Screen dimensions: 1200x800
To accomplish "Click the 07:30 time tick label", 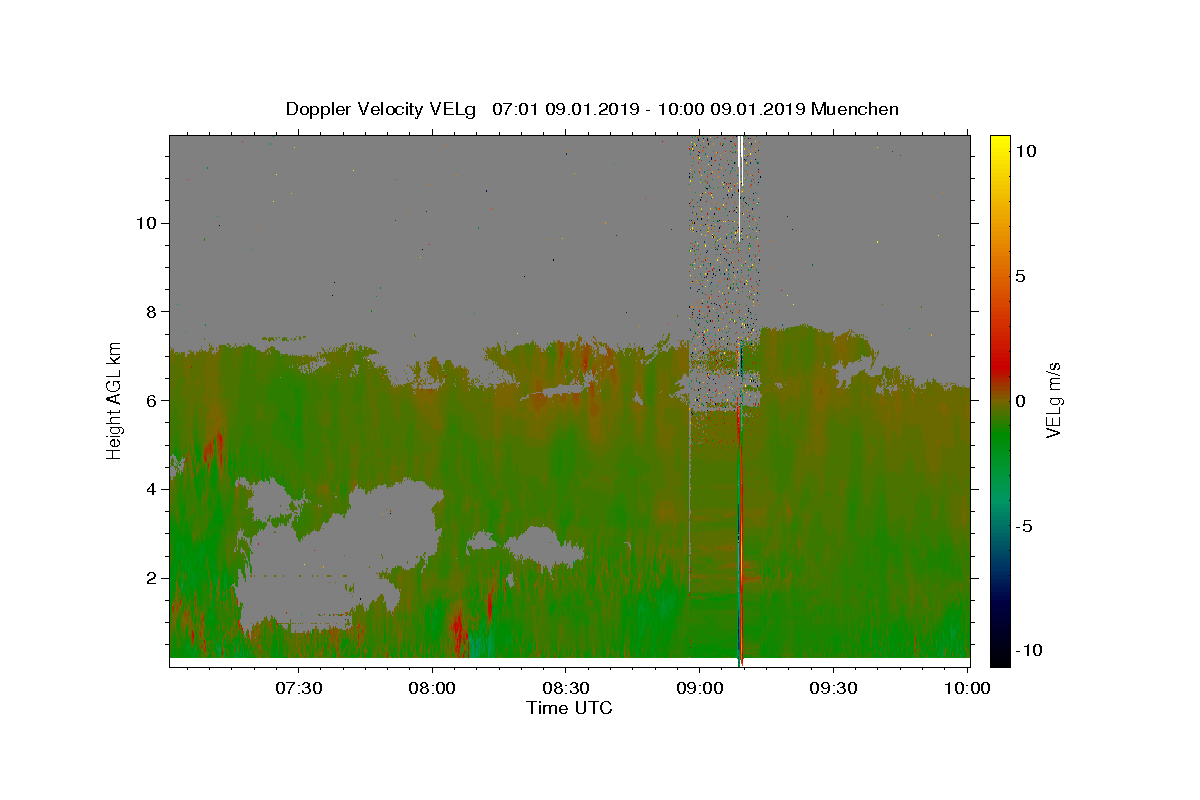I will (x=298, y=688).
